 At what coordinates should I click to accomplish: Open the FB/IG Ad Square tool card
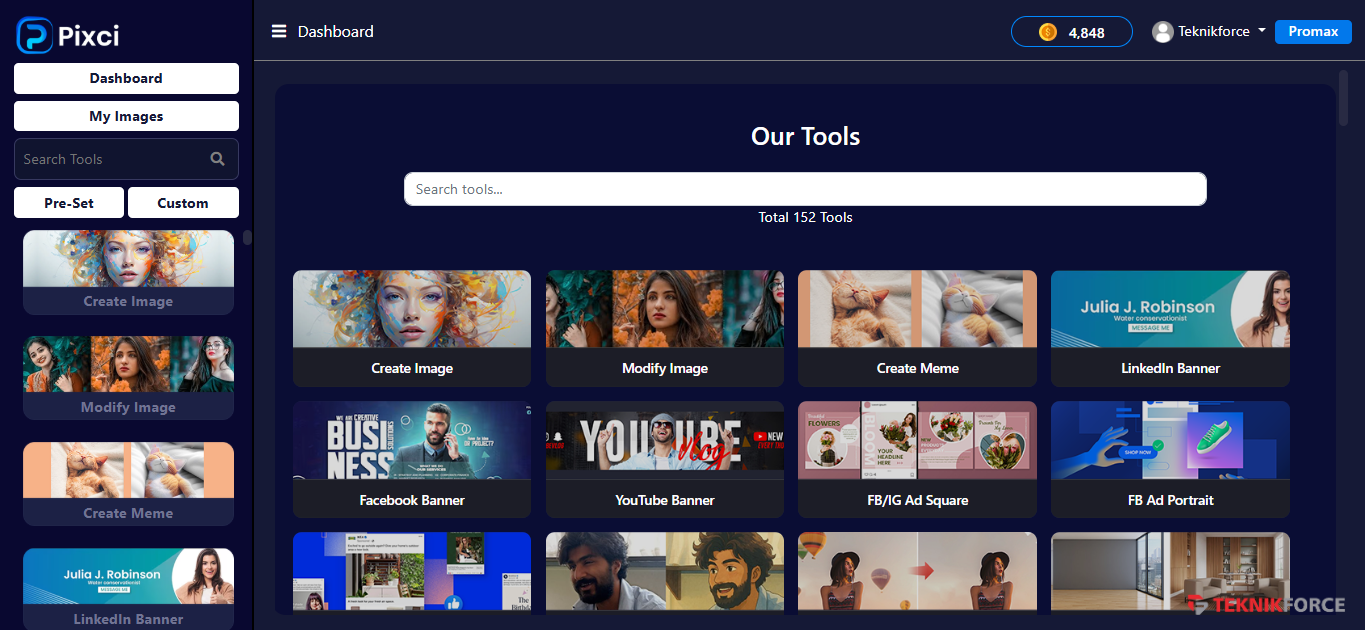point(917,460)
